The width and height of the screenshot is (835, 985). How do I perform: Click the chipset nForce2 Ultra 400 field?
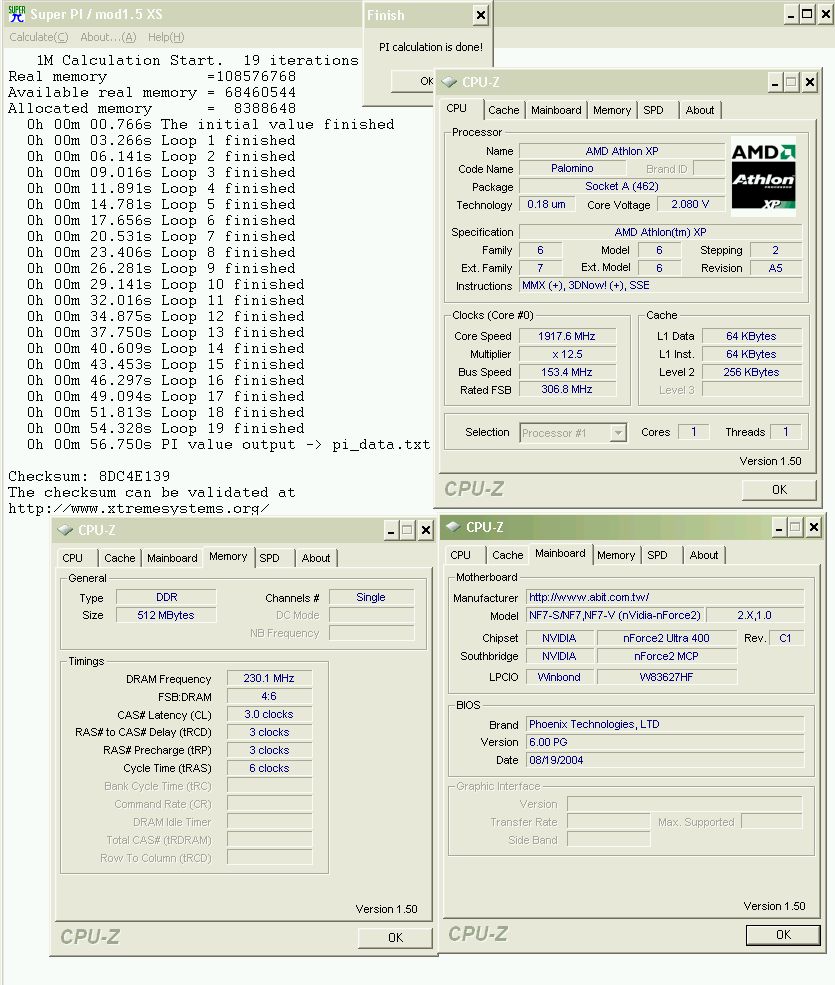667,638
